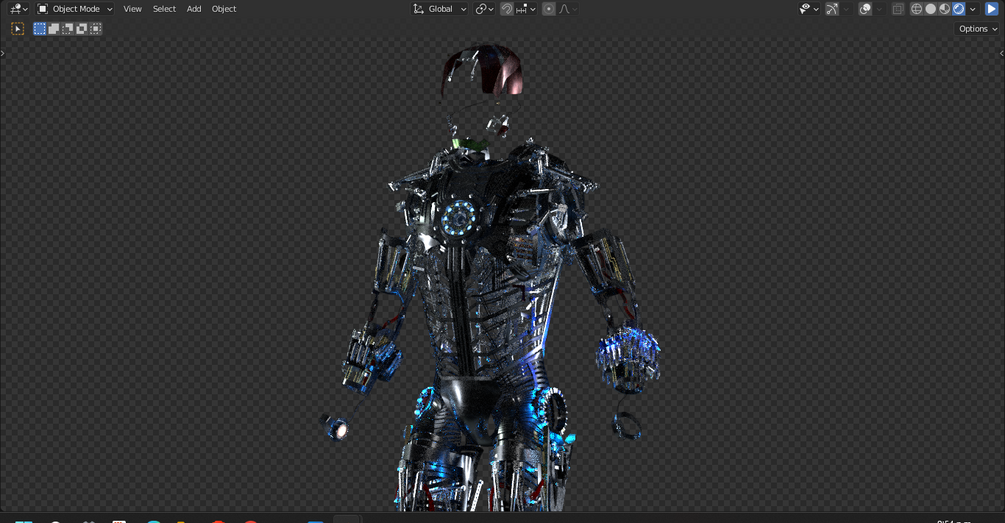Open the Object menu
The image size is (1005, 523).
click(x=224, y=9)
